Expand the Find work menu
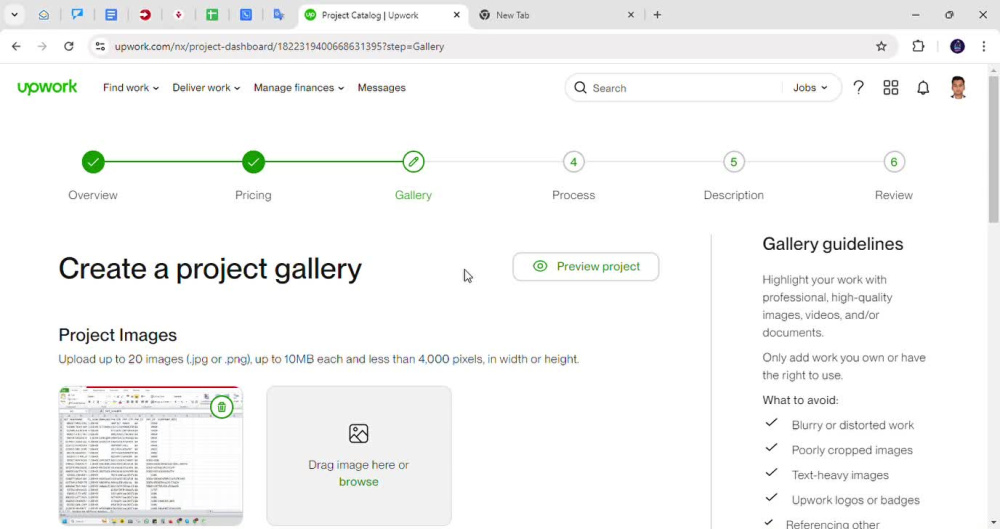This screenshot has height=529, width=1000. (131, 87)
